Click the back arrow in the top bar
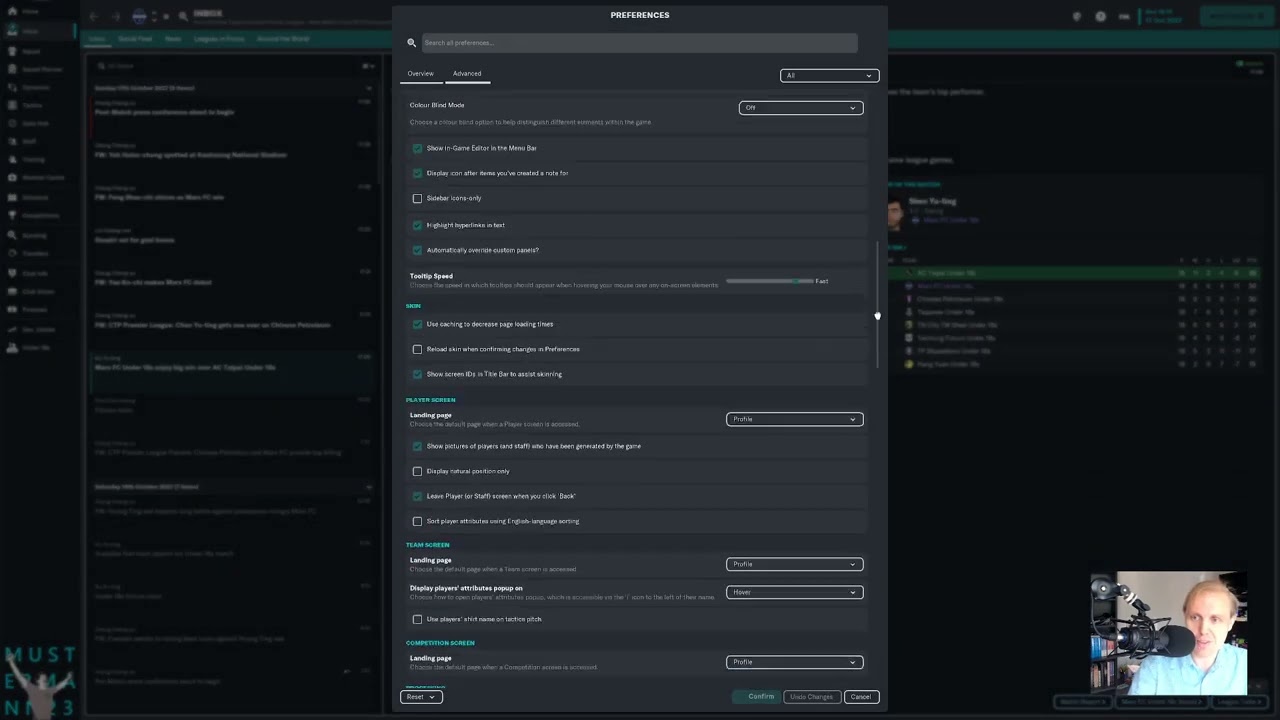1280x720 pixels. [x=94, y=16]
